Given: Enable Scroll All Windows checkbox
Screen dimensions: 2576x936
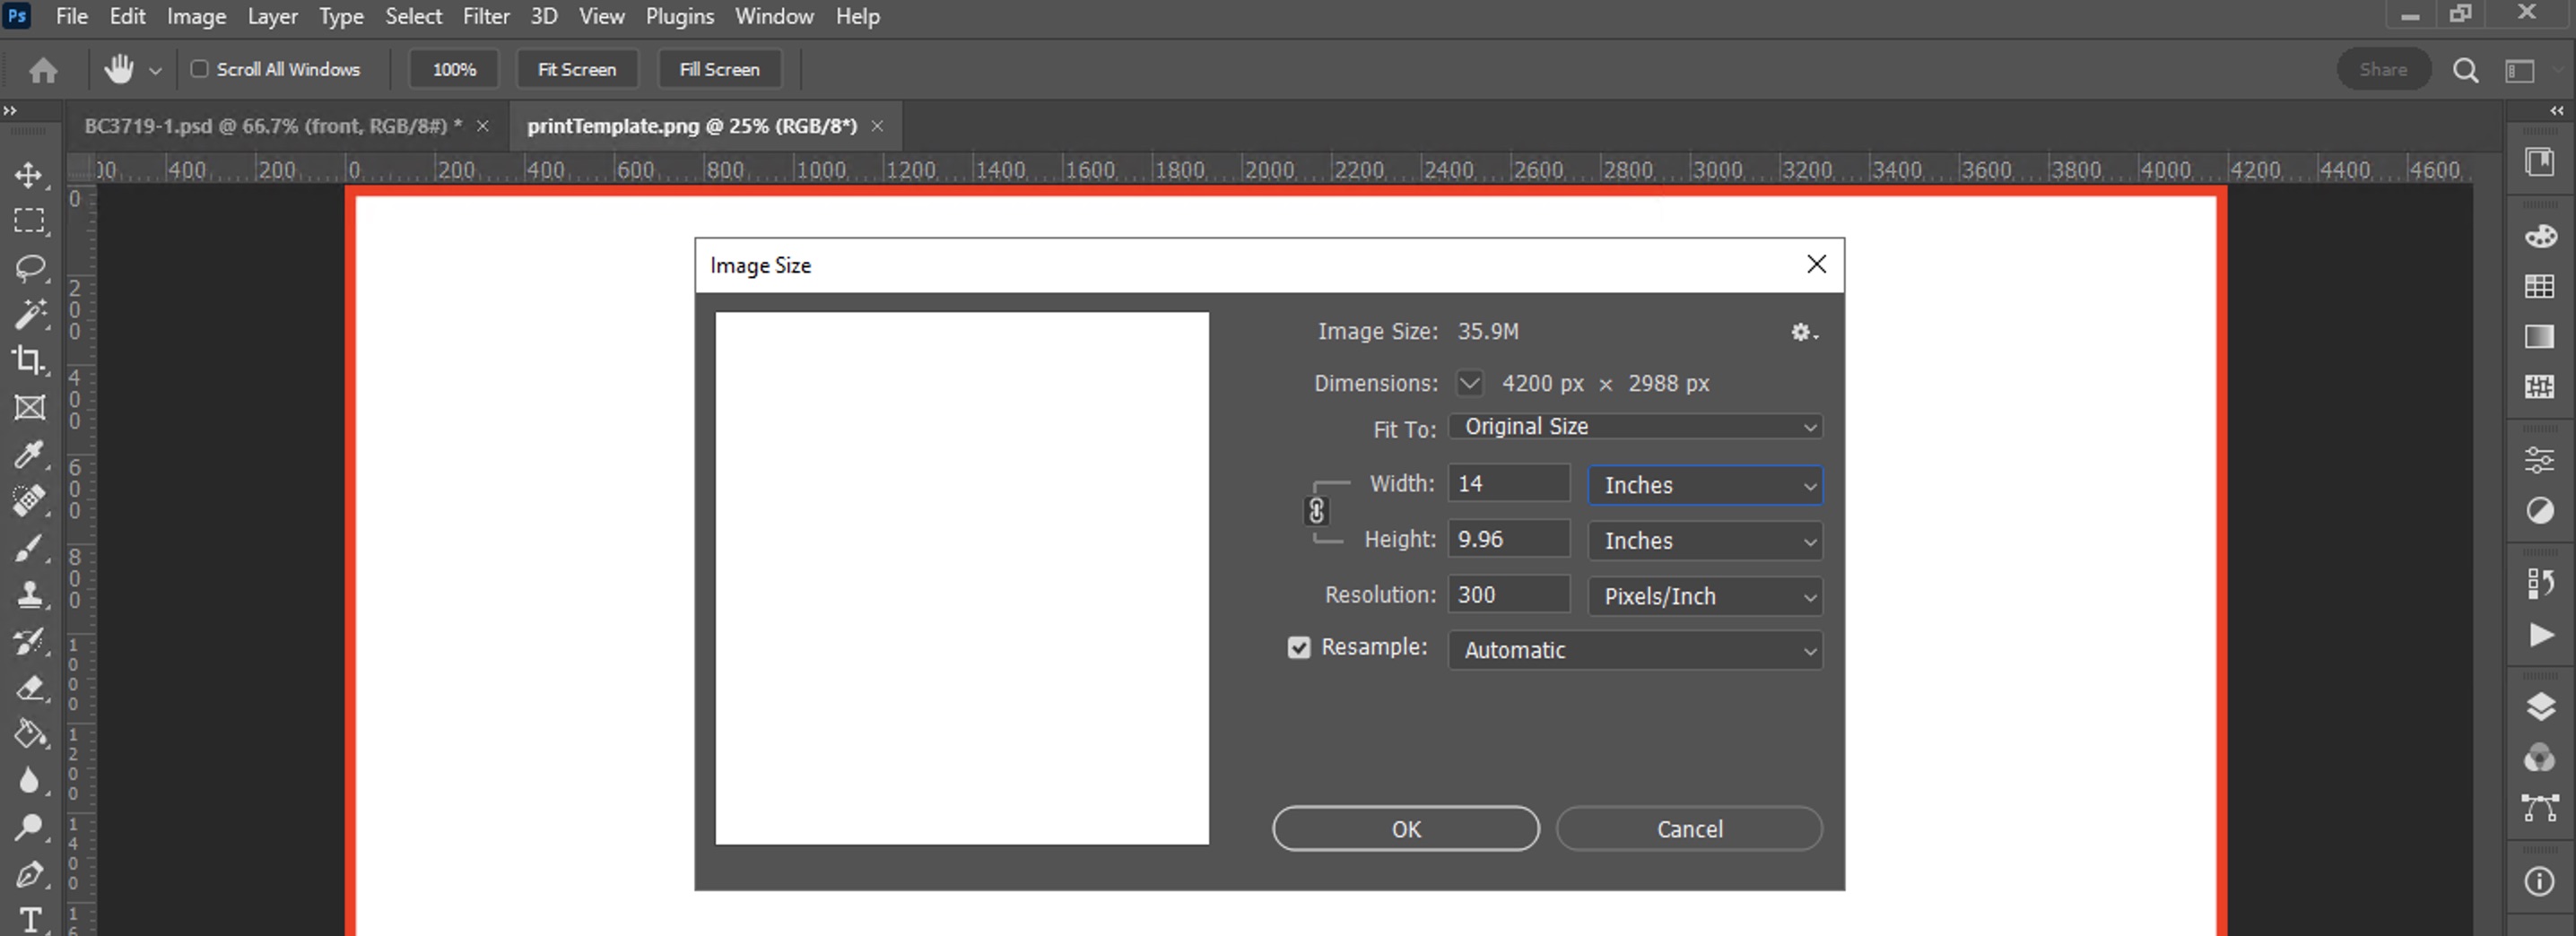Looking at the screenshot, I should [200, 69].
